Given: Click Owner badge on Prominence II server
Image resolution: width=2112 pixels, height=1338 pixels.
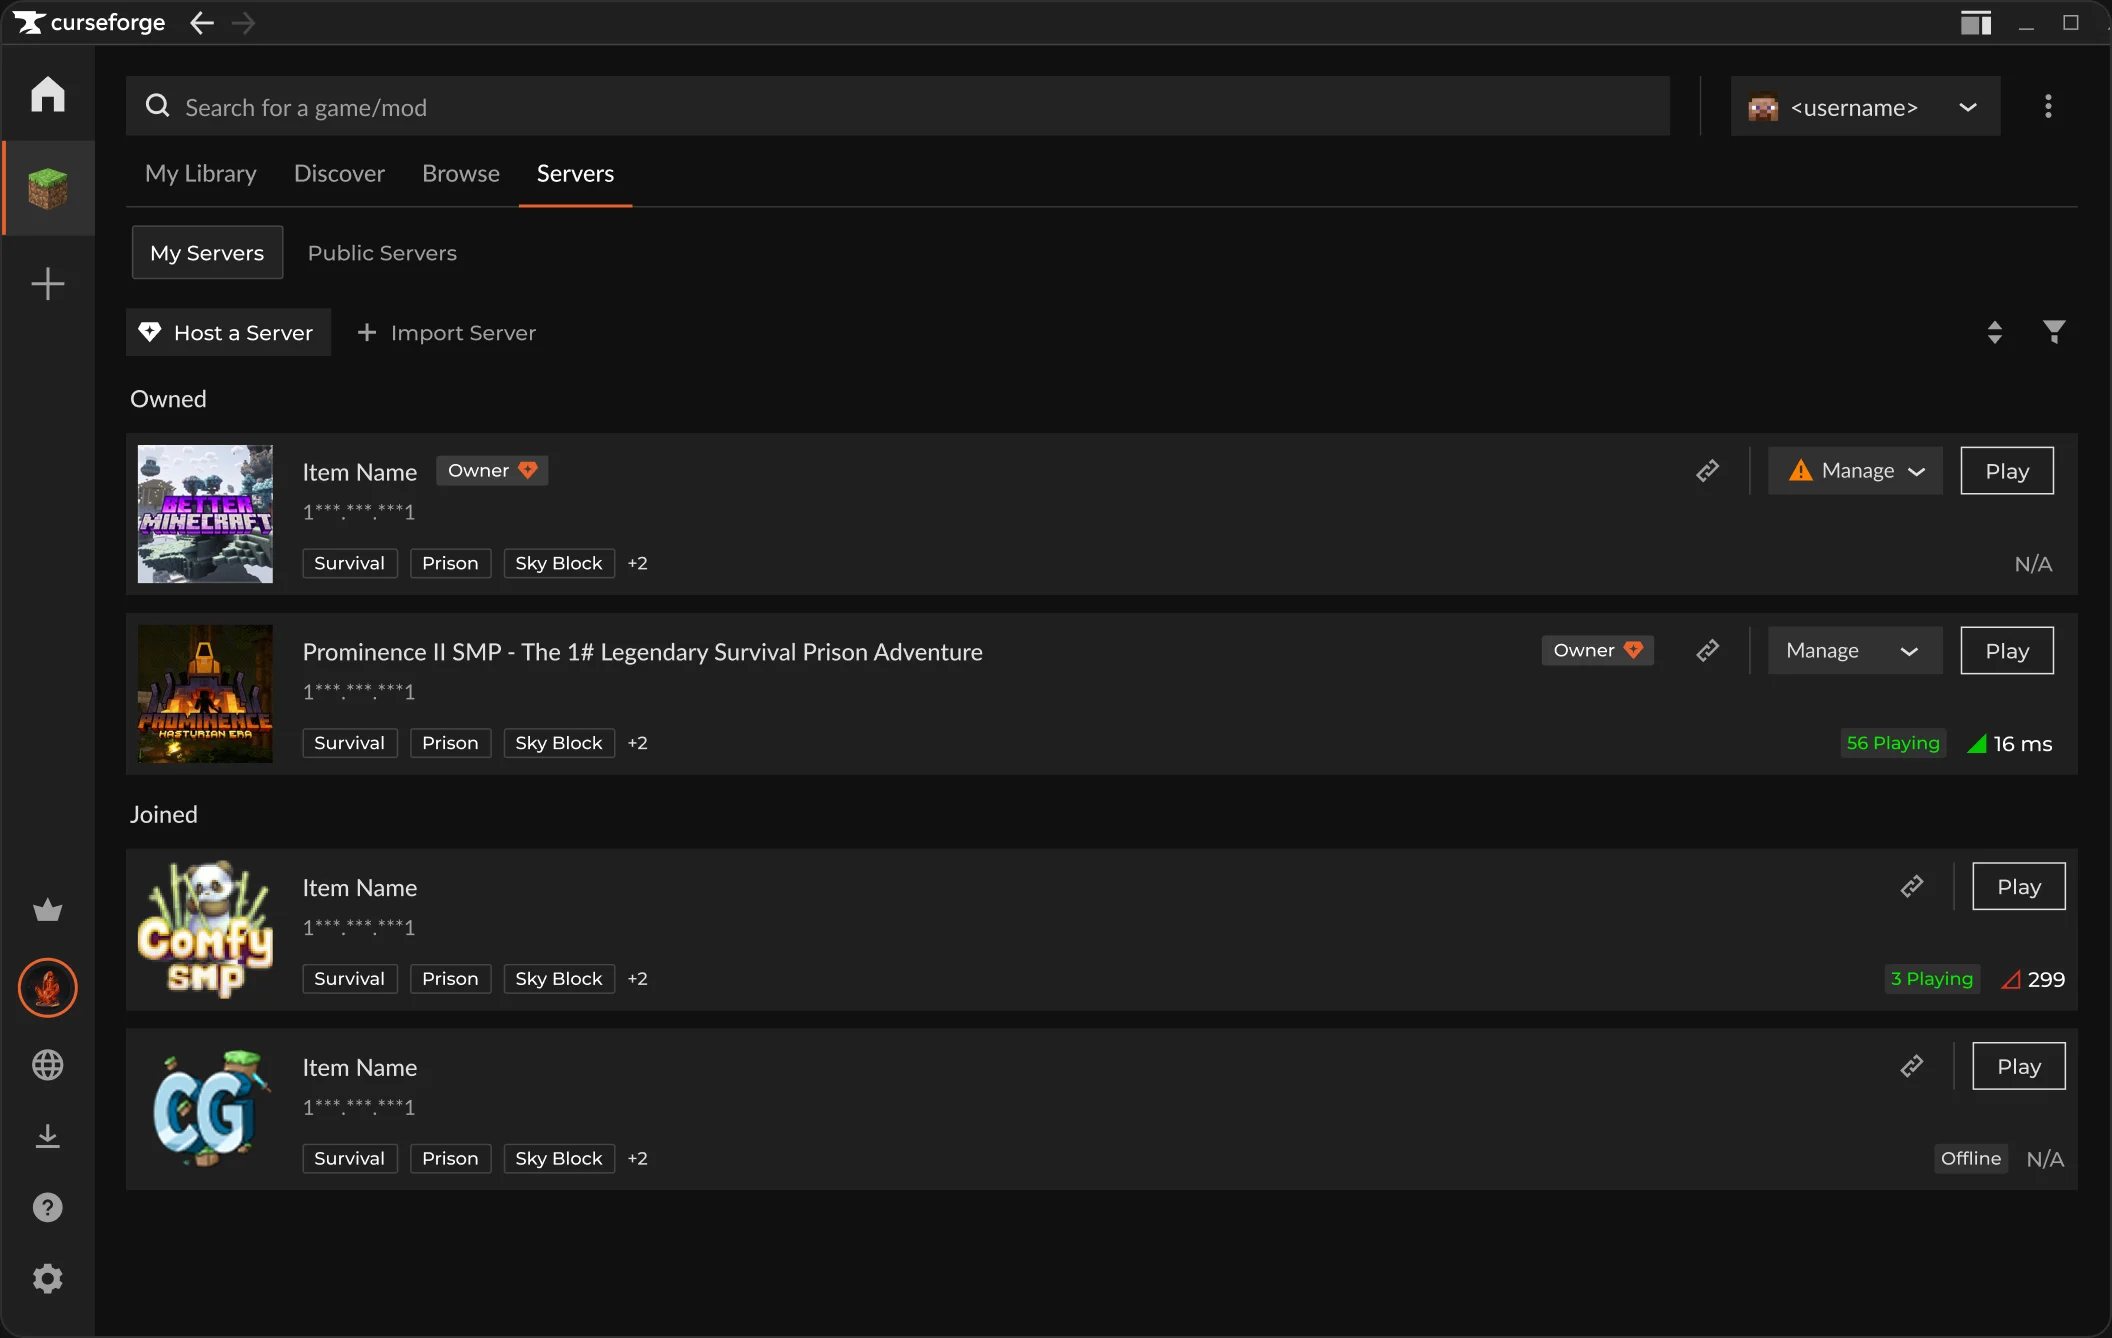Looking at the screenshot, I should point(1598,651).
